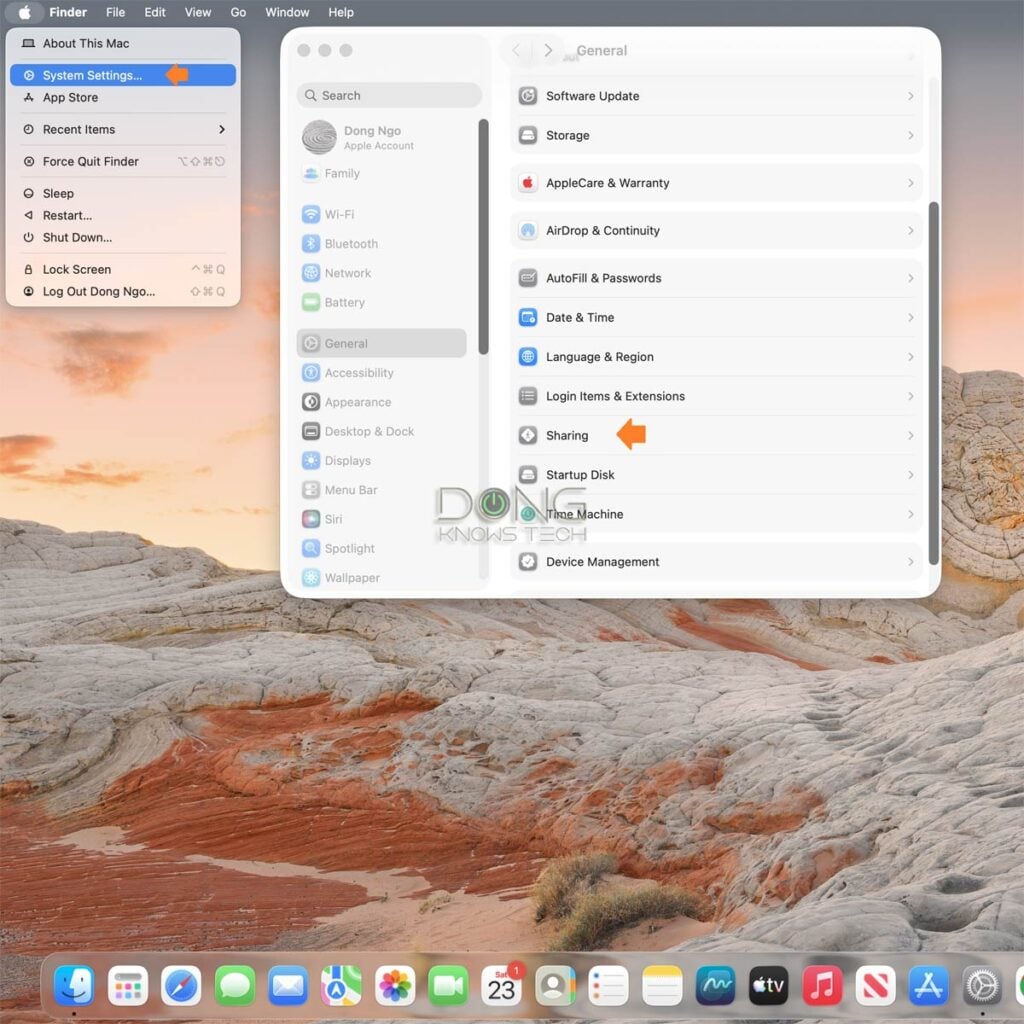Choose About This Mac
The width and height of the screenshot is (1024, 1024).
click(x=123, y=43)
